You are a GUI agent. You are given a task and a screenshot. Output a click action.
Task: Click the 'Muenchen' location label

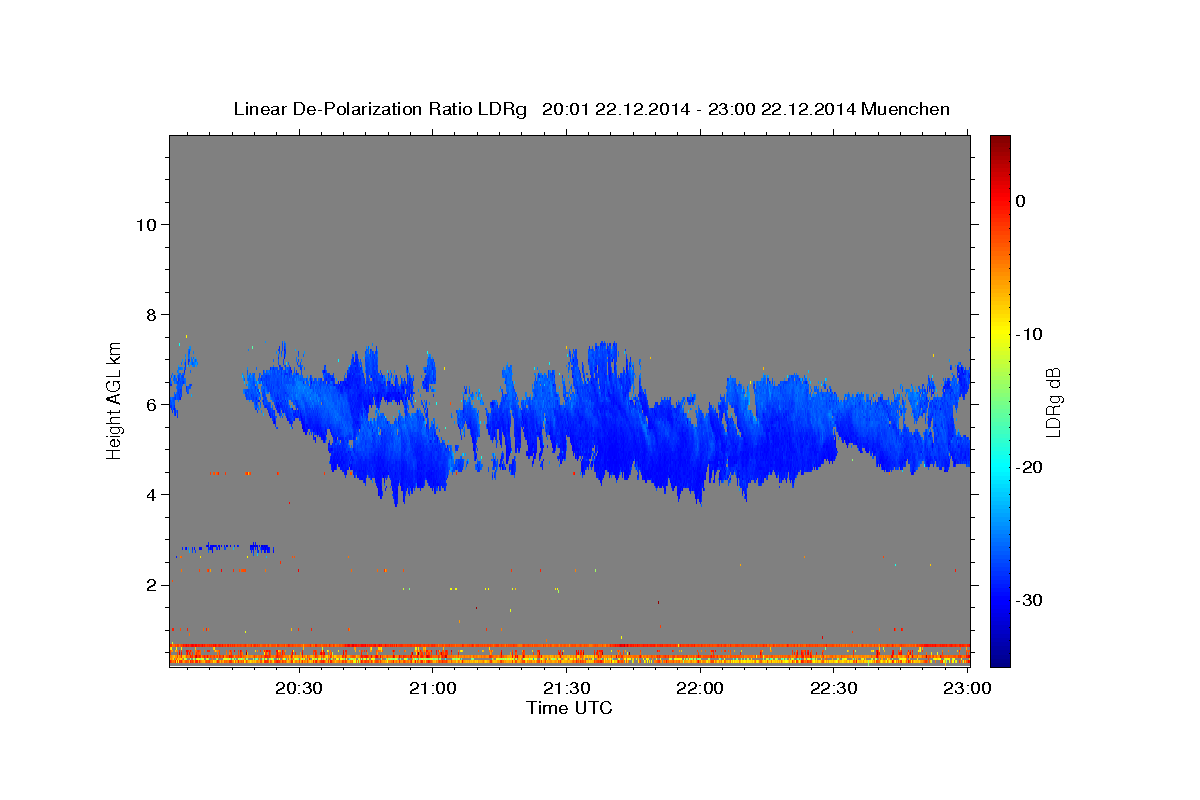coord(906,109)
